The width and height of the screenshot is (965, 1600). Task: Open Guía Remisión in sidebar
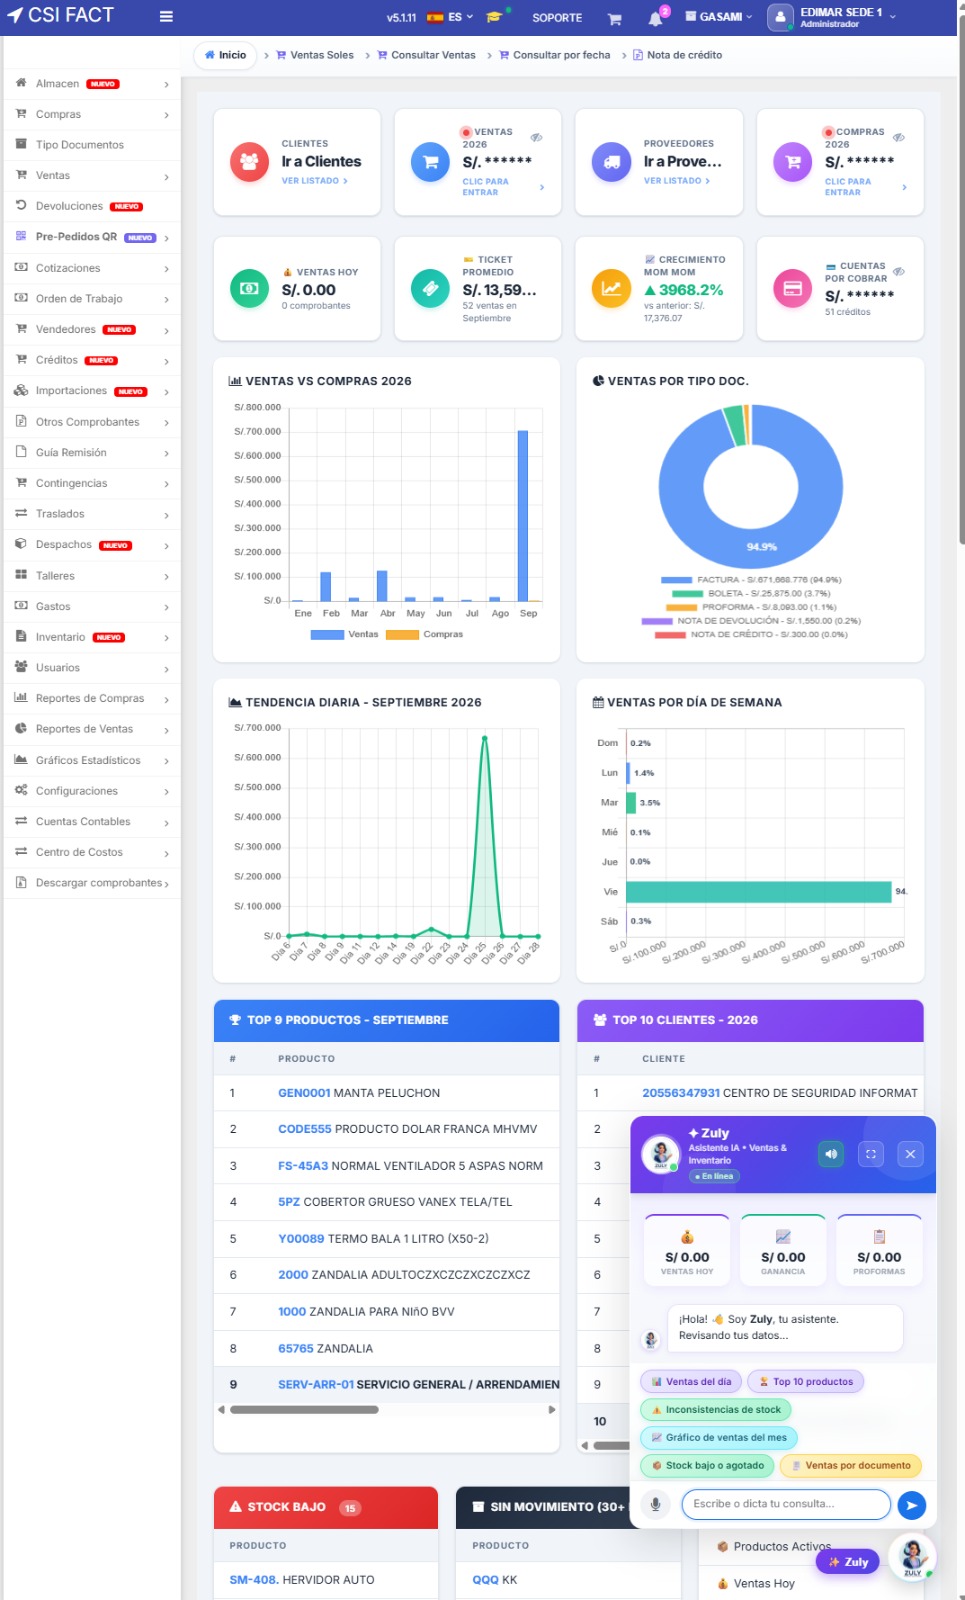click(91, 452)
